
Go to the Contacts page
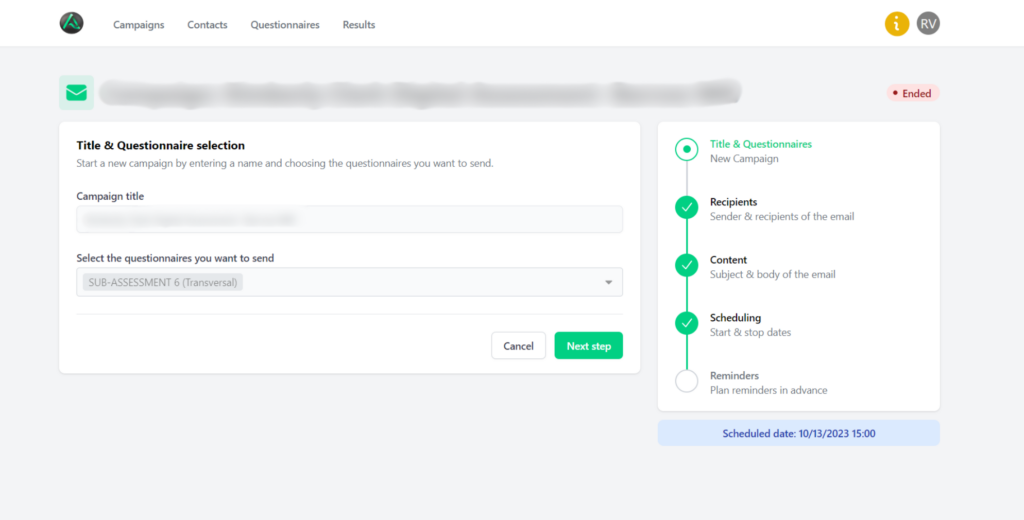(207, 25)
